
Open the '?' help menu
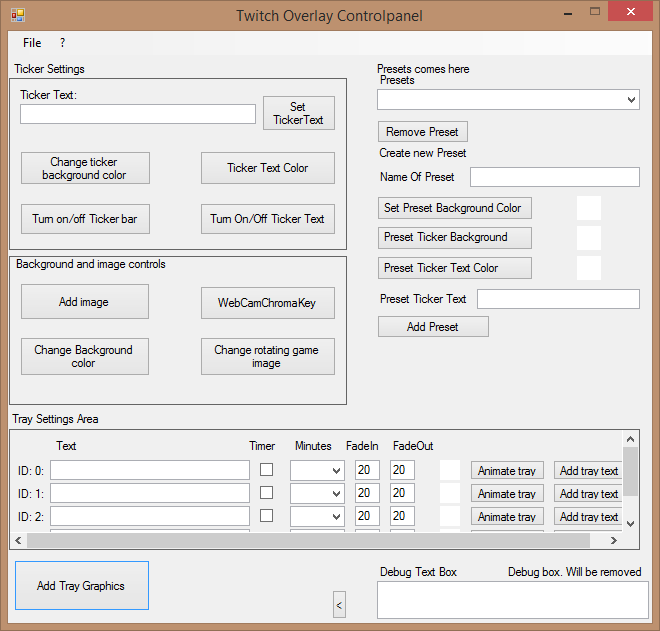click(62, 43)
